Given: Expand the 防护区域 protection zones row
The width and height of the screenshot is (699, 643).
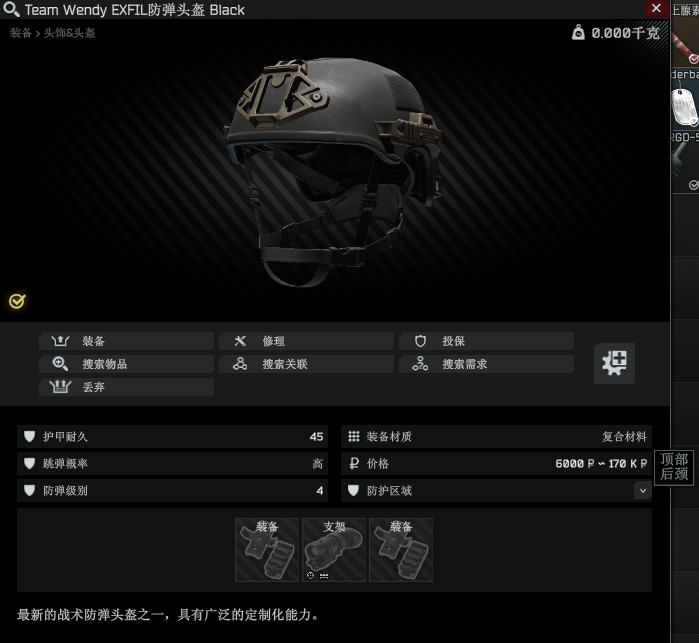Looking at the screenshot, I should pyautogui.click(x=497, y=491).
